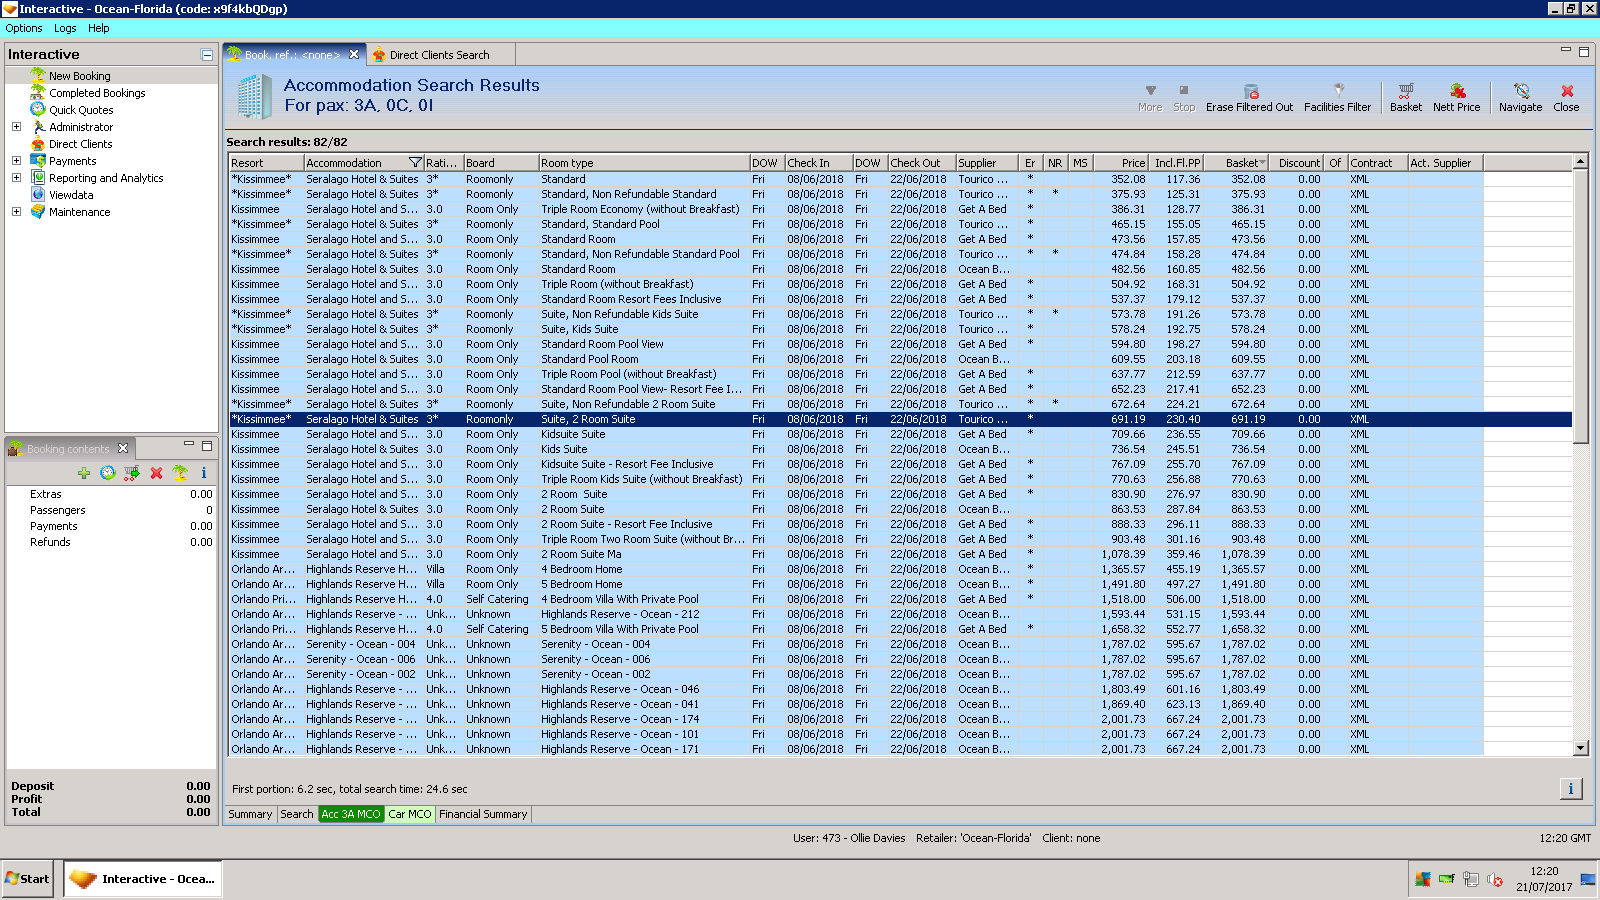Switch to the Financial Summary tab
The width and height of the screenshot is (1600, 900).
483,814
